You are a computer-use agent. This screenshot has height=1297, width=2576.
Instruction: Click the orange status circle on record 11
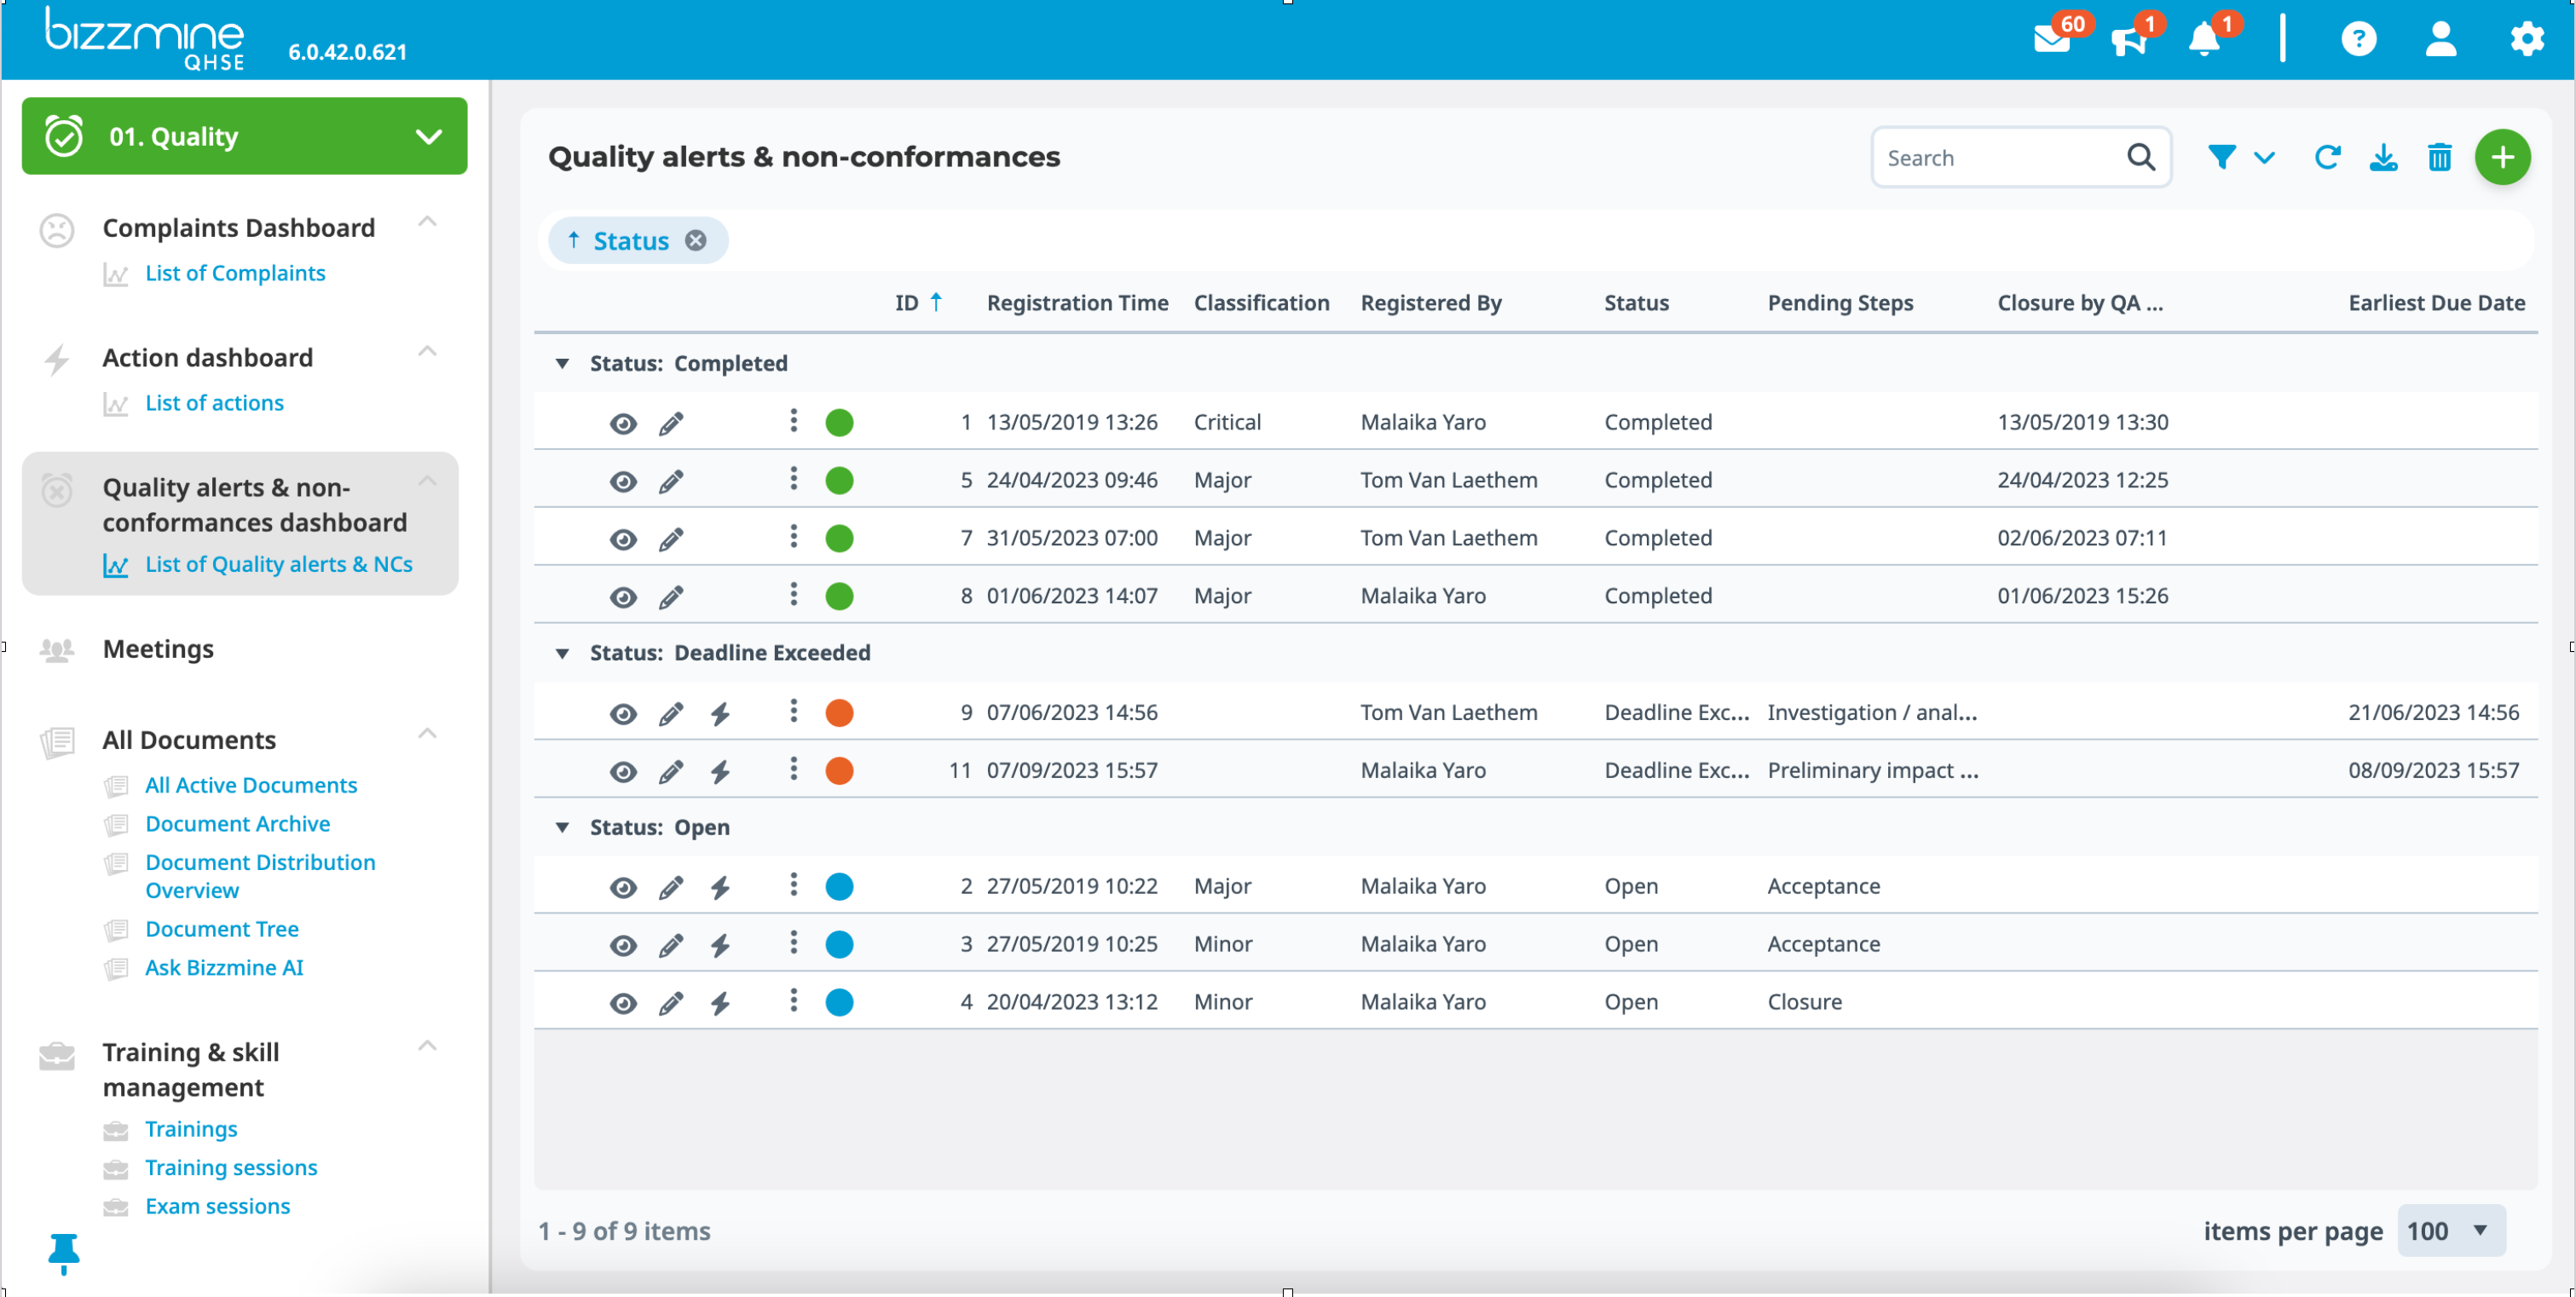tap(840, 770)
